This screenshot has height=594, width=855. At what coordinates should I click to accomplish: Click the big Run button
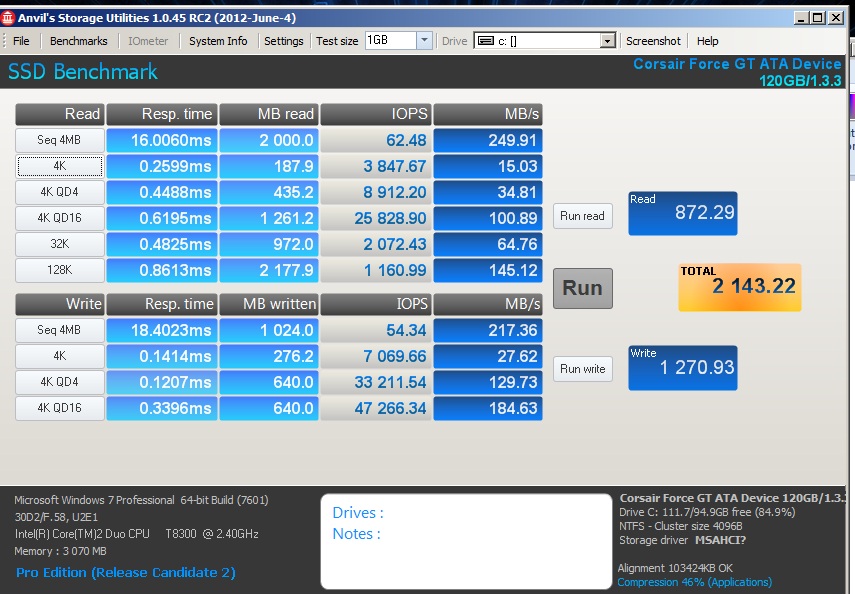point(582,288)
